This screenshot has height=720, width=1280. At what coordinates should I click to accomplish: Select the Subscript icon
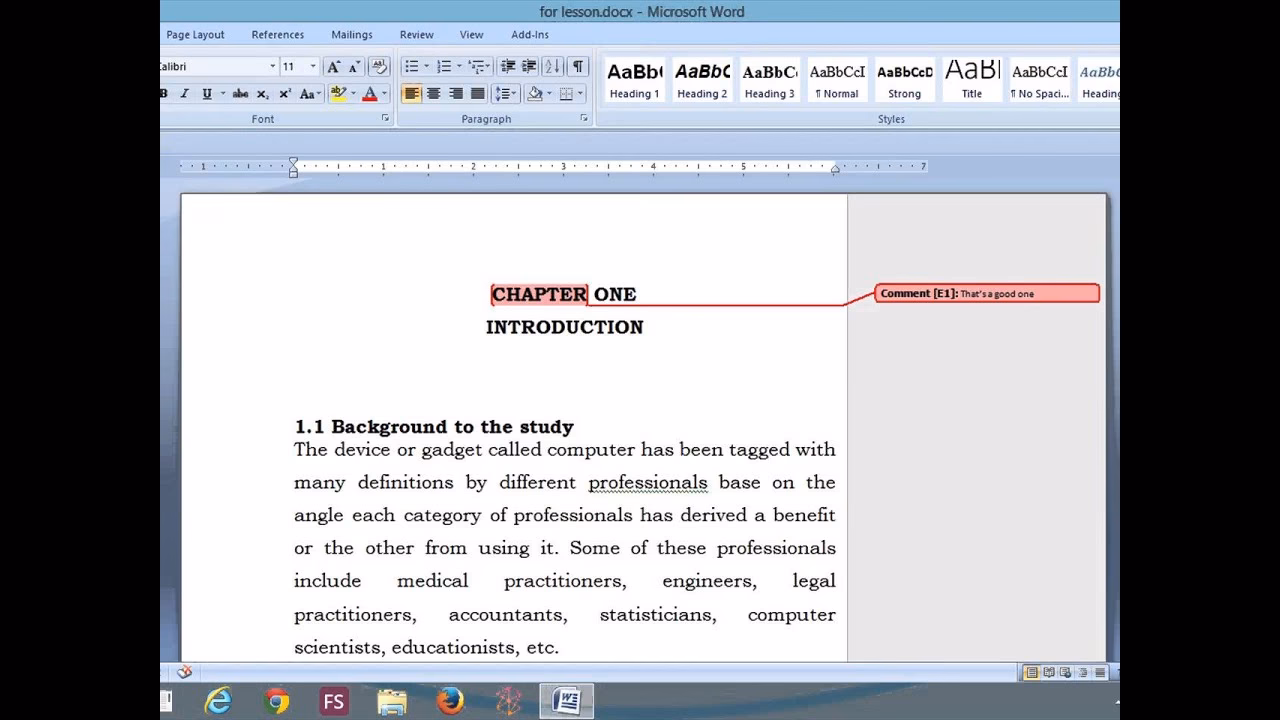(x=262, y=91)
